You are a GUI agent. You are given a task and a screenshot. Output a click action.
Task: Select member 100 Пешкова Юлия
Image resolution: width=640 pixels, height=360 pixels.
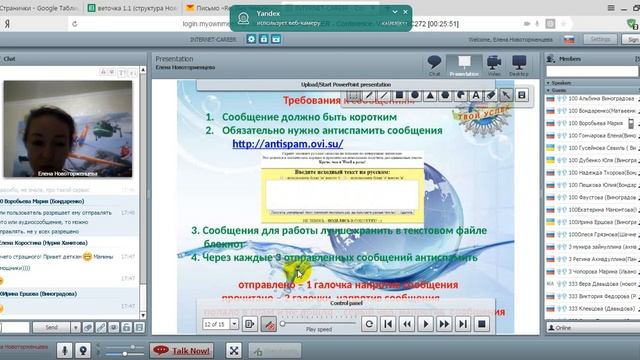point(592,185)
